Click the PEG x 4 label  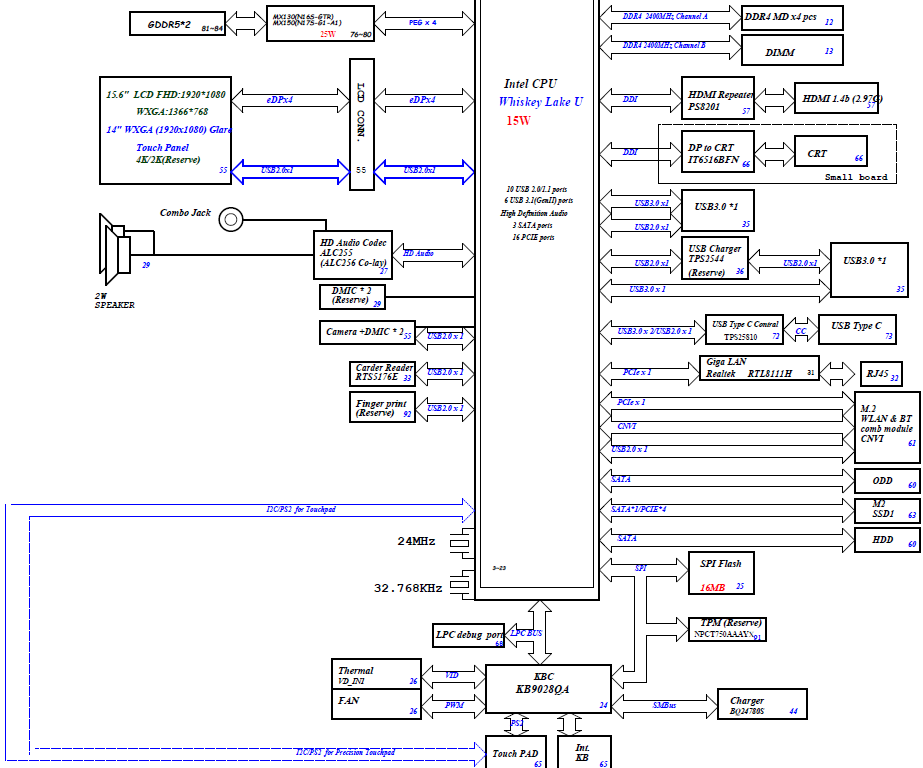click(x=423, y=22)
